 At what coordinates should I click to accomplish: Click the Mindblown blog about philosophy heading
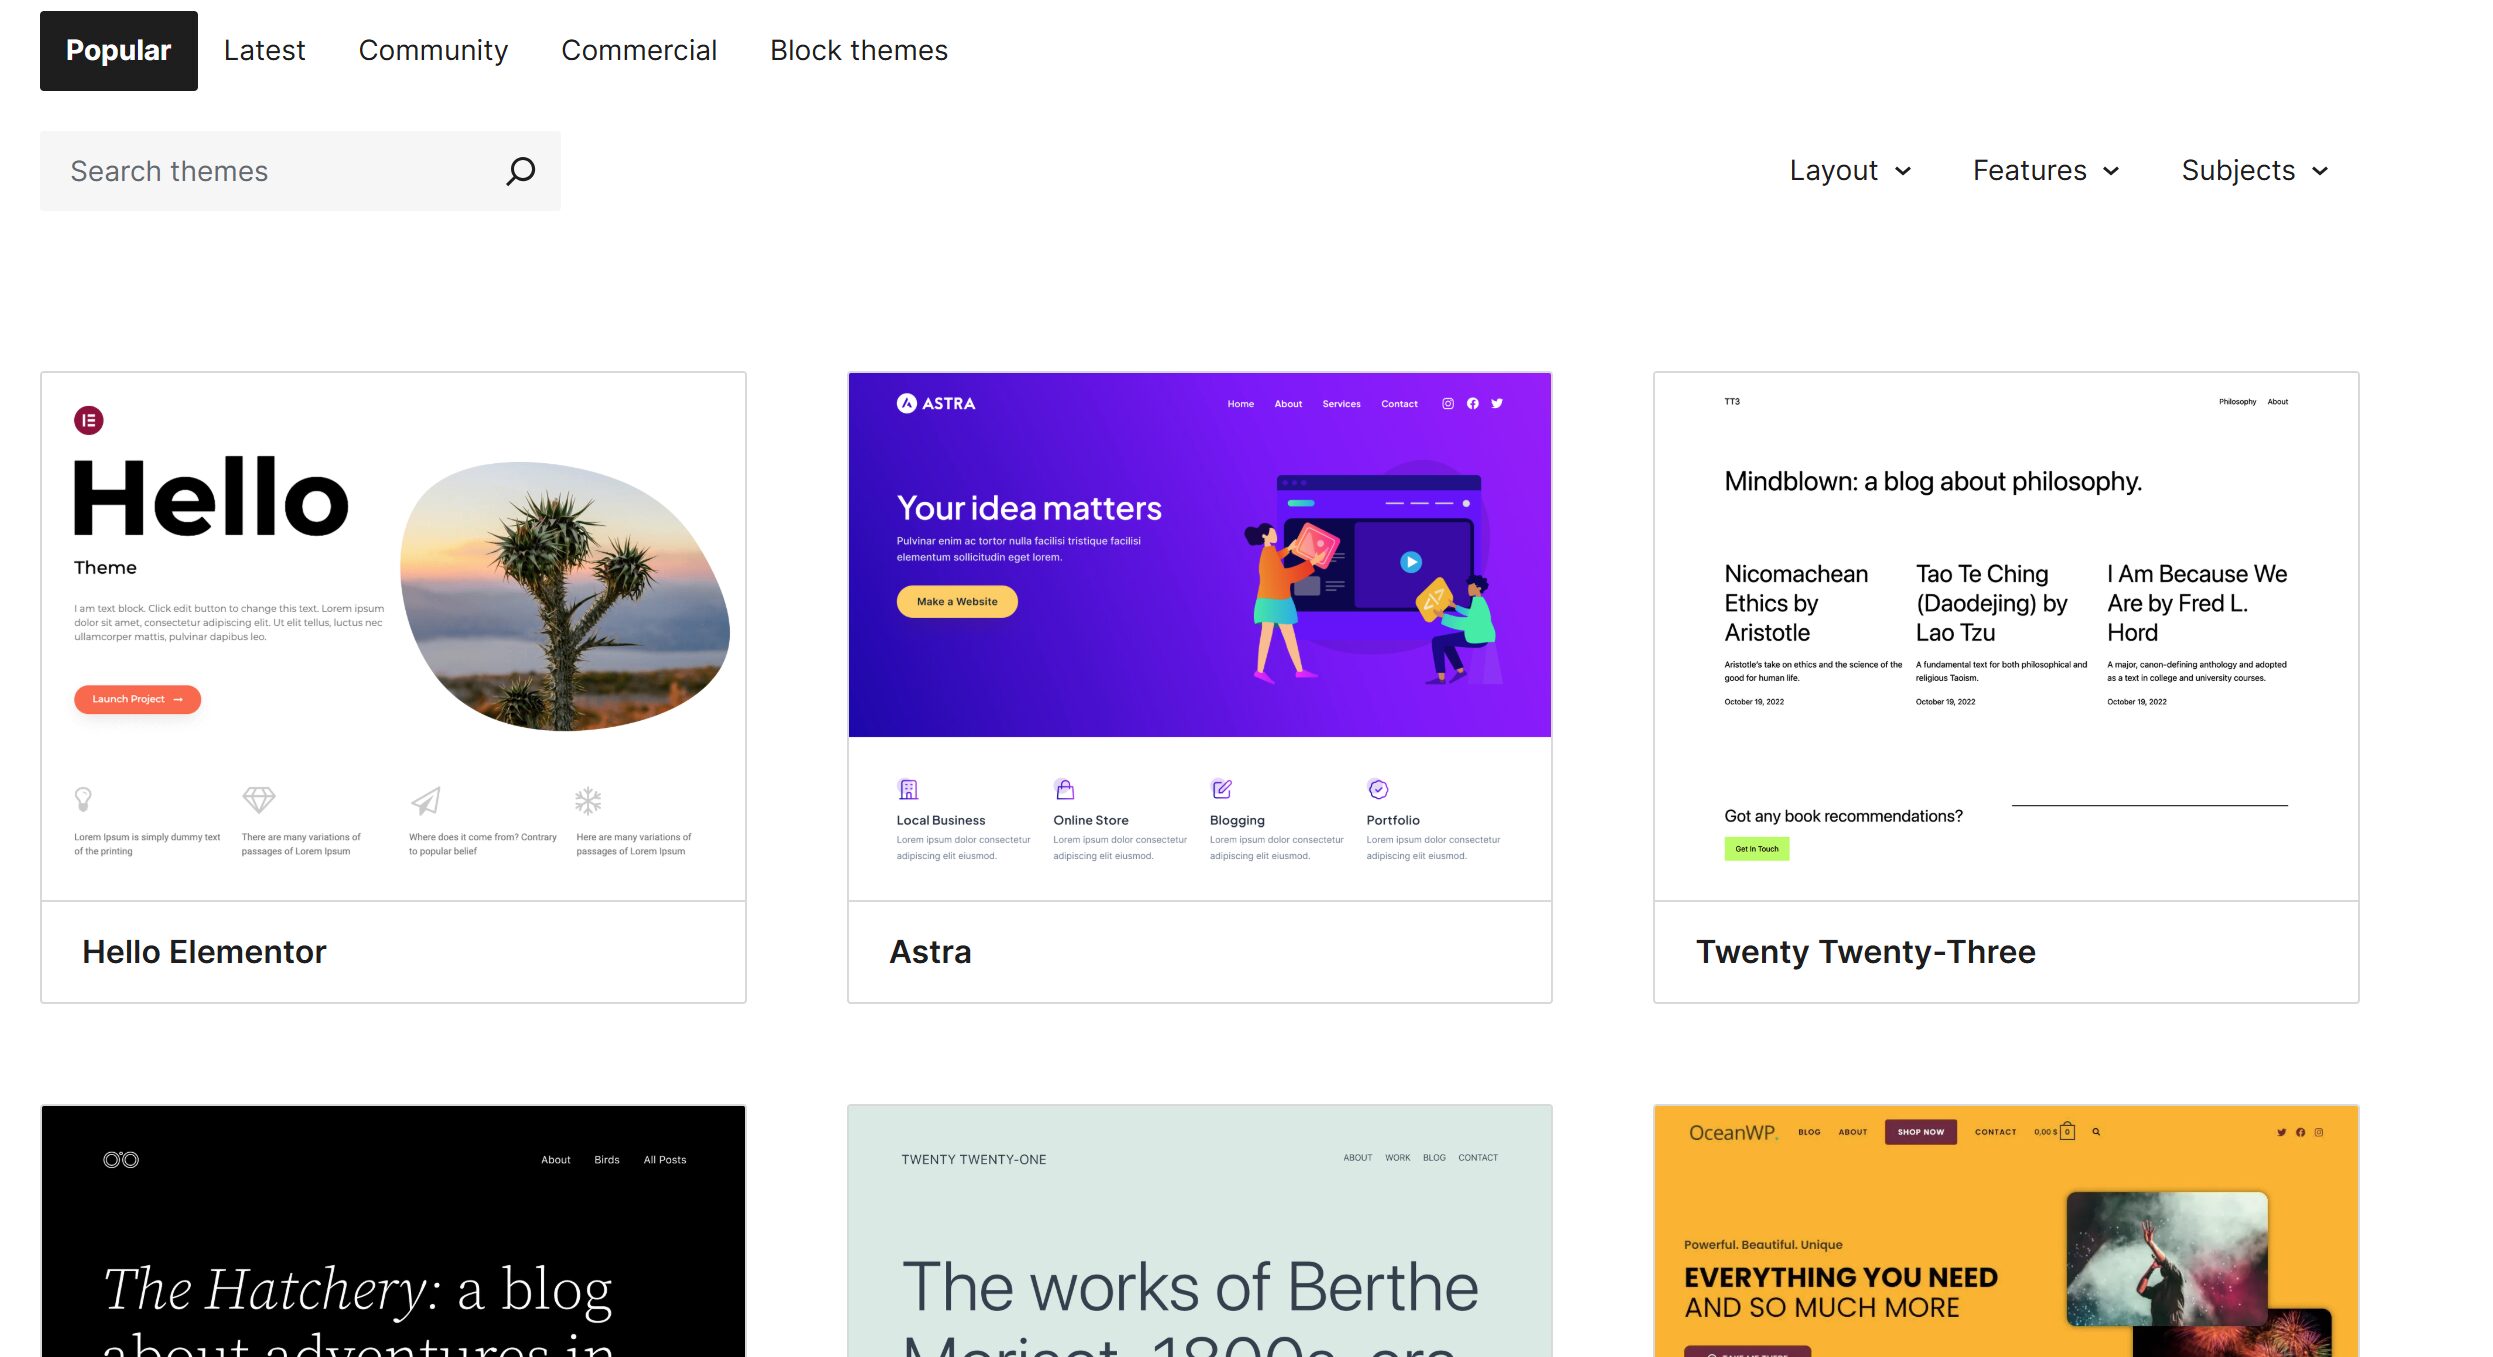point(1932,482)
